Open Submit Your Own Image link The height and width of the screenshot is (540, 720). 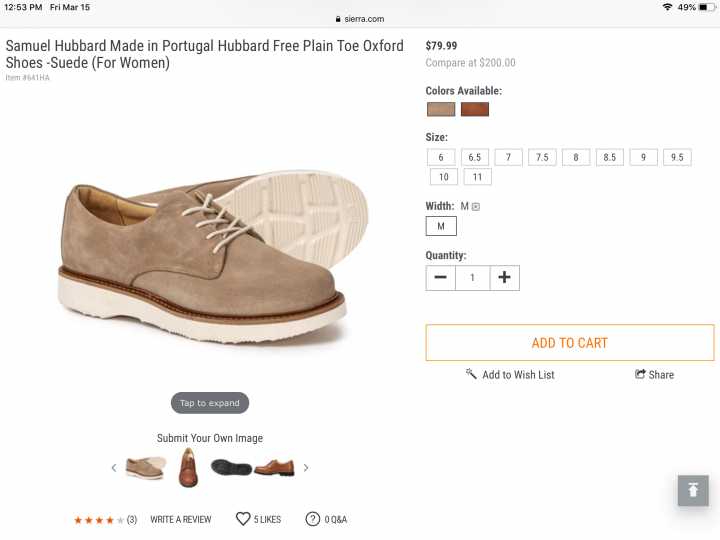click(210, 438)
